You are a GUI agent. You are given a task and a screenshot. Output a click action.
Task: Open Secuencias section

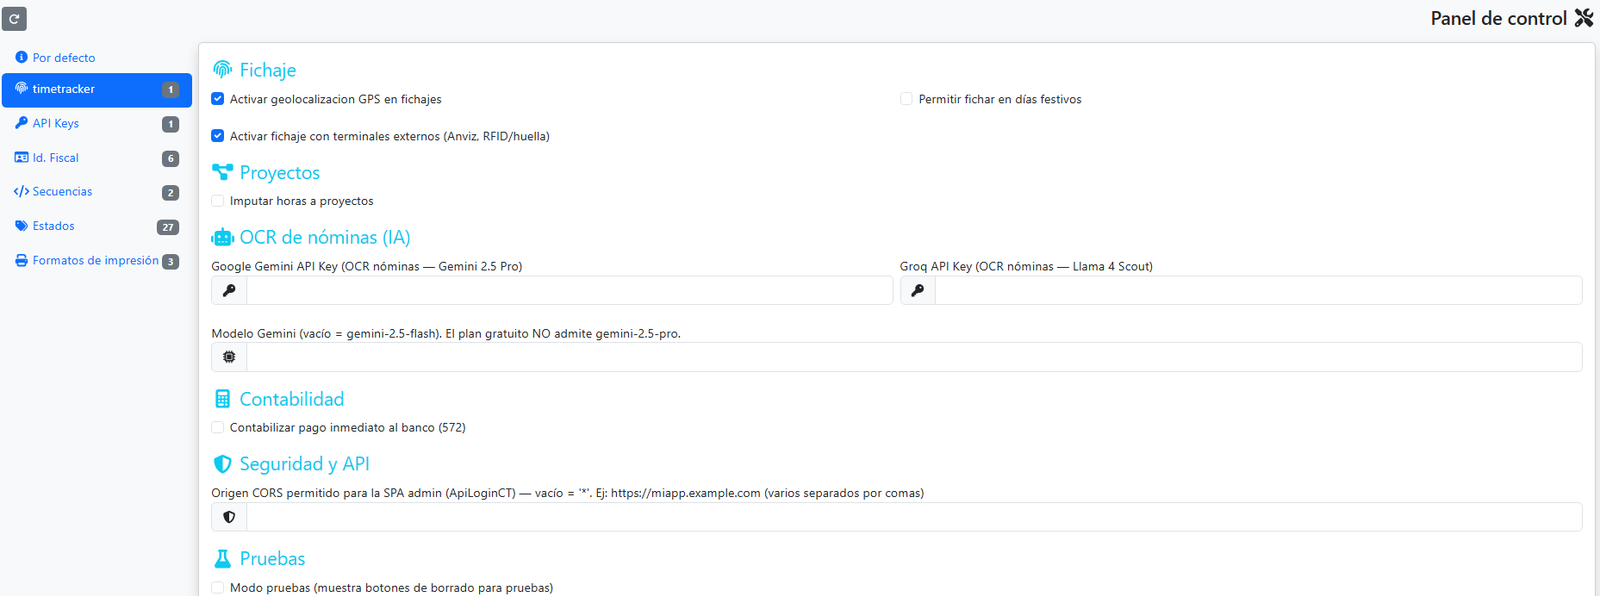(97, 192)
